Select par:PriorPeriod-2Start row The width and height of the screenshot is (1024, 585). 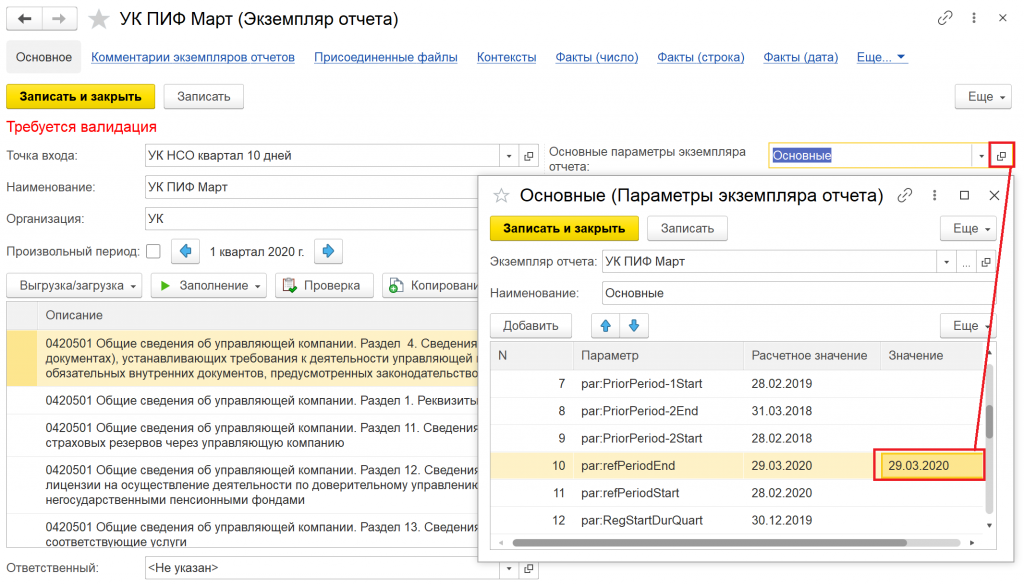(738, 439)
